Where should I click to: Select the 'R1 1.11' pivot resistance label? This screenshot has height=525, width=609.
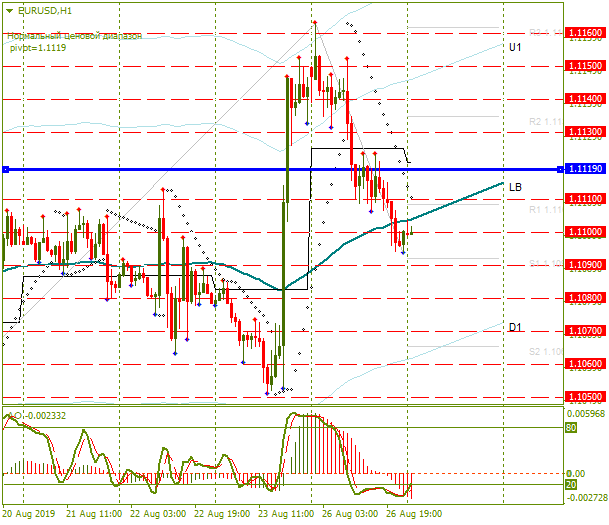546,210
